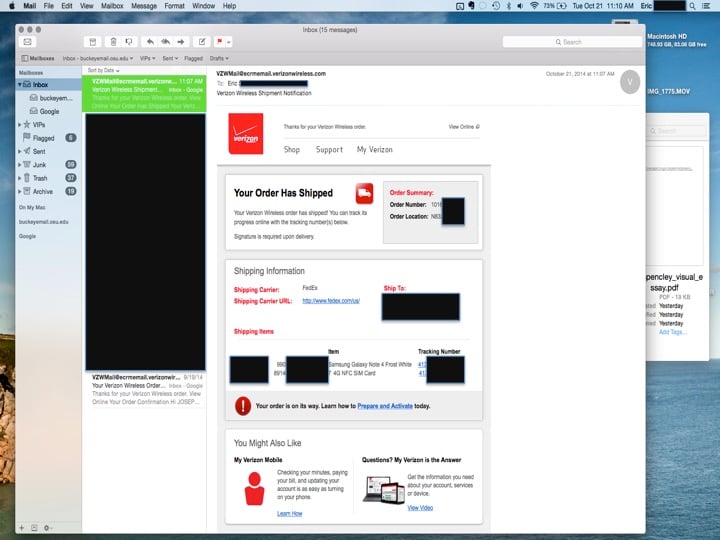Click the Get Mail envelope icon

tap(28, 42)
